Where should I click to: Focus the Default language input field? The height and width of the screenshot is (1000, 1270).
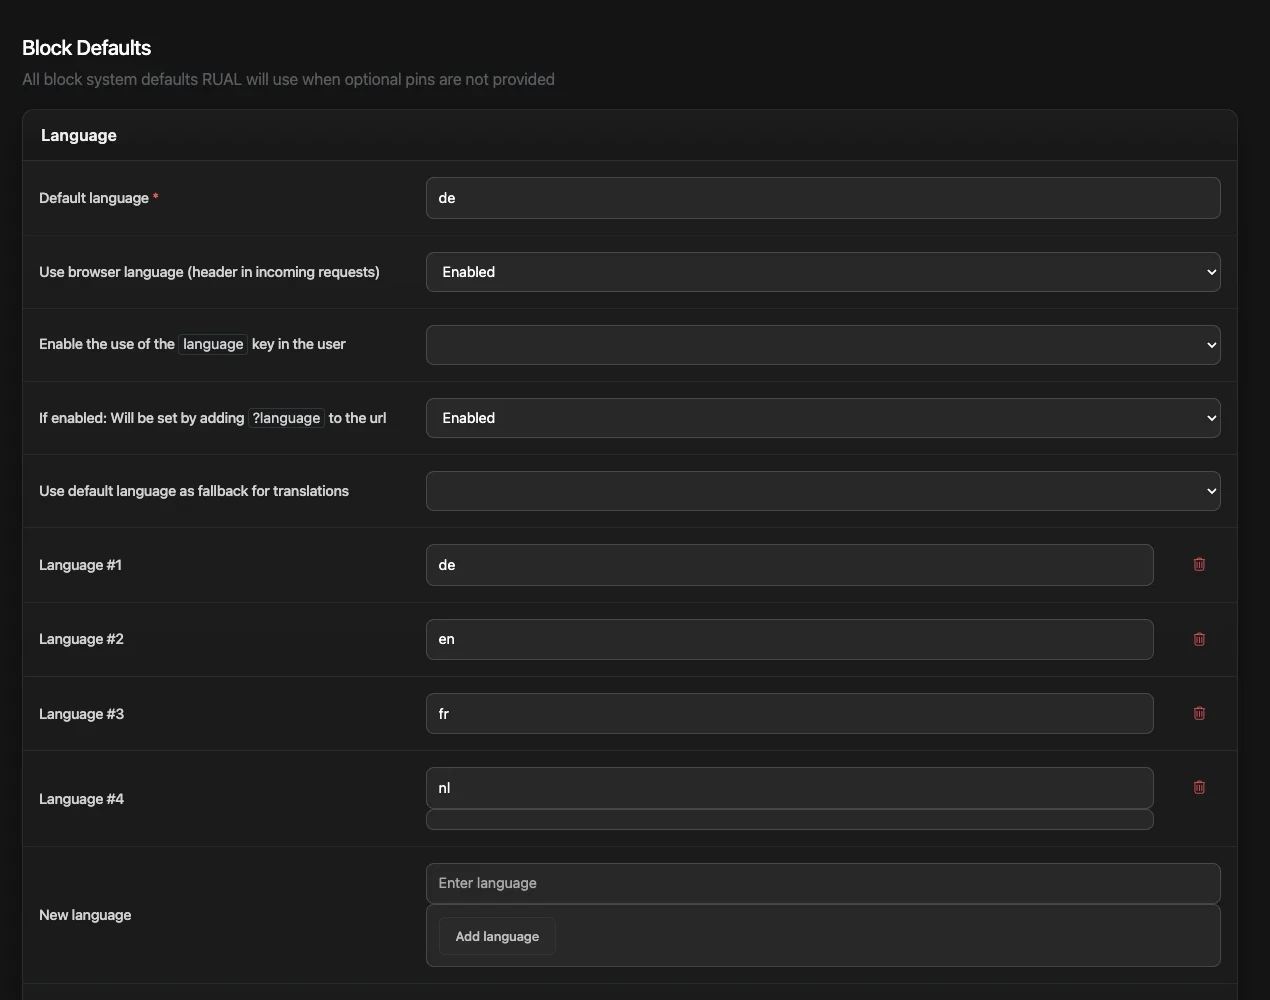click(x=823, y=198)
